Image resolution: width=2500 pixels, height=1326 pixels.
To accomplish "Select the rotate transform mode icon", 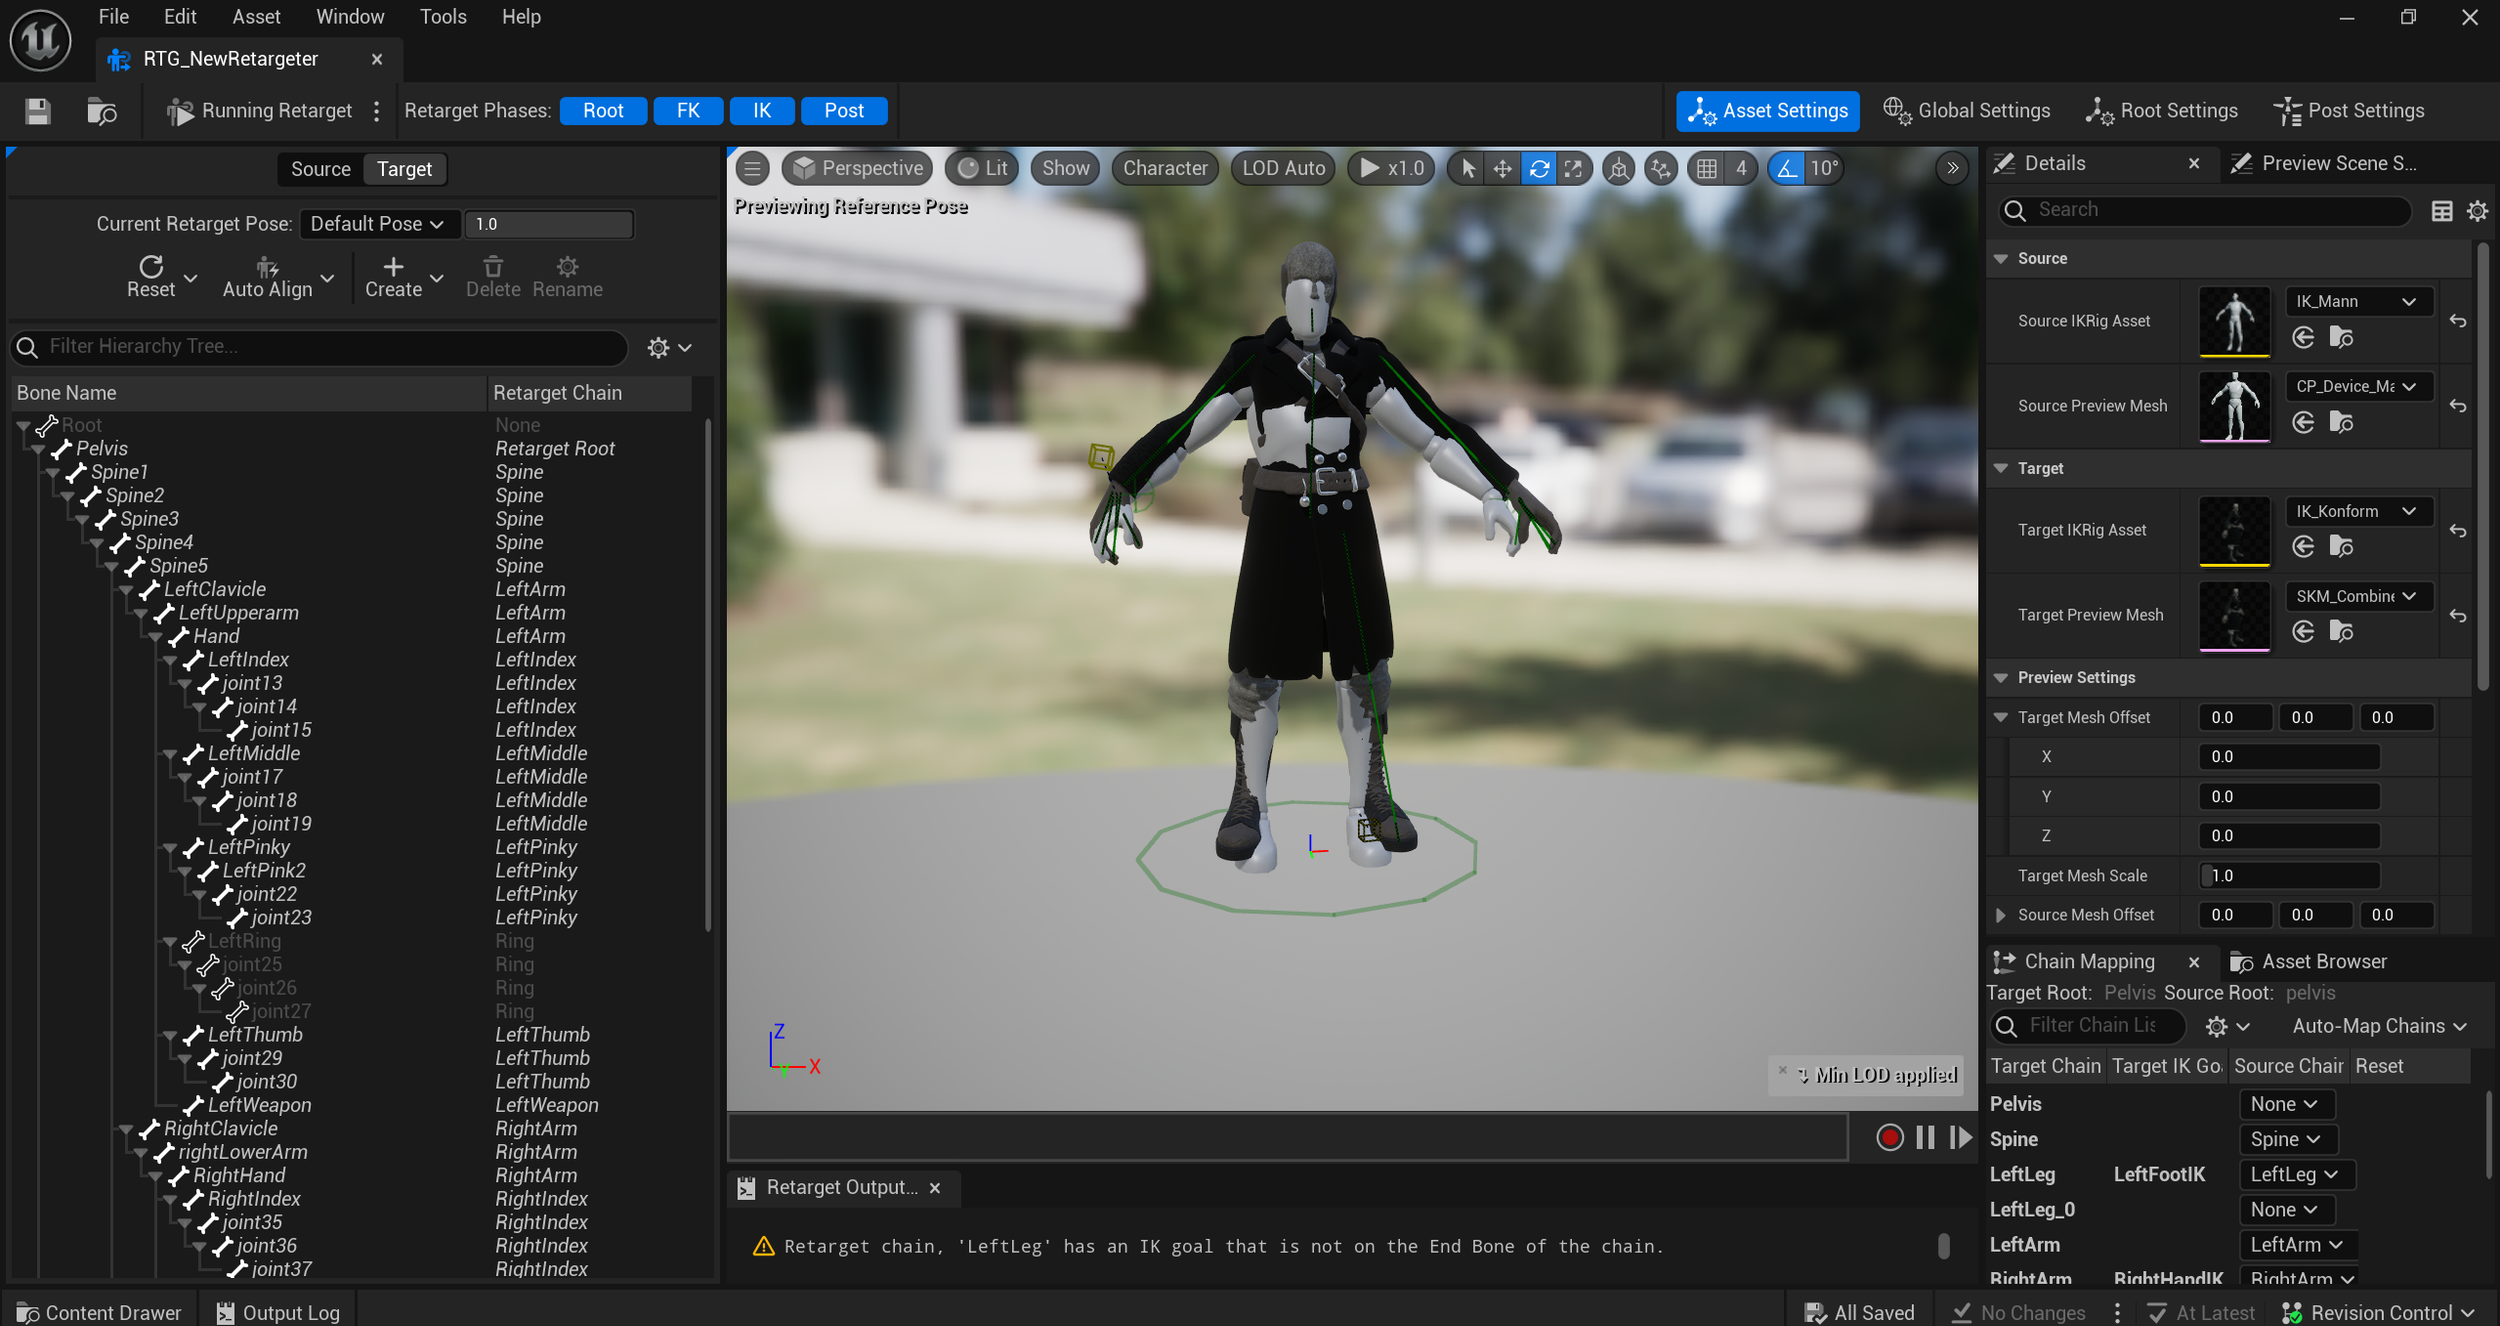I will [x=1539, y=169].
